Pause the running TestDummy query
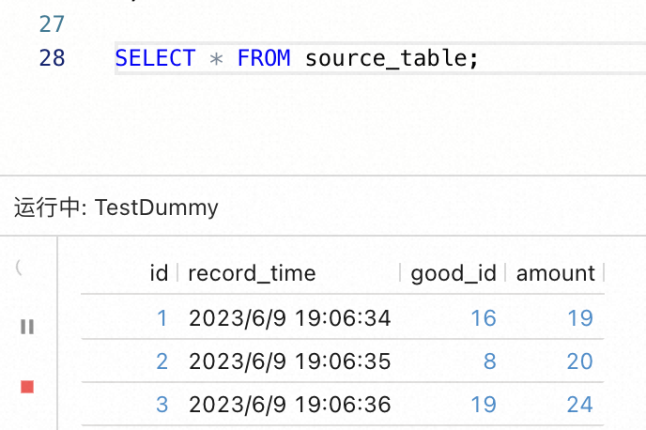 (27, 326)
